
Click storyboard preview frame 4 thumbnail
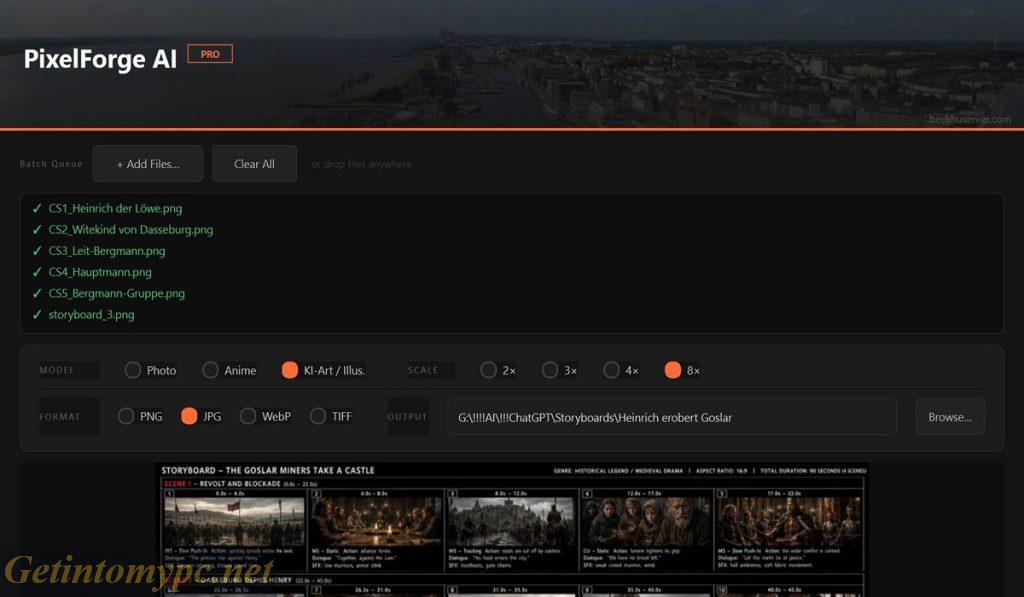(x=646, y=521)
